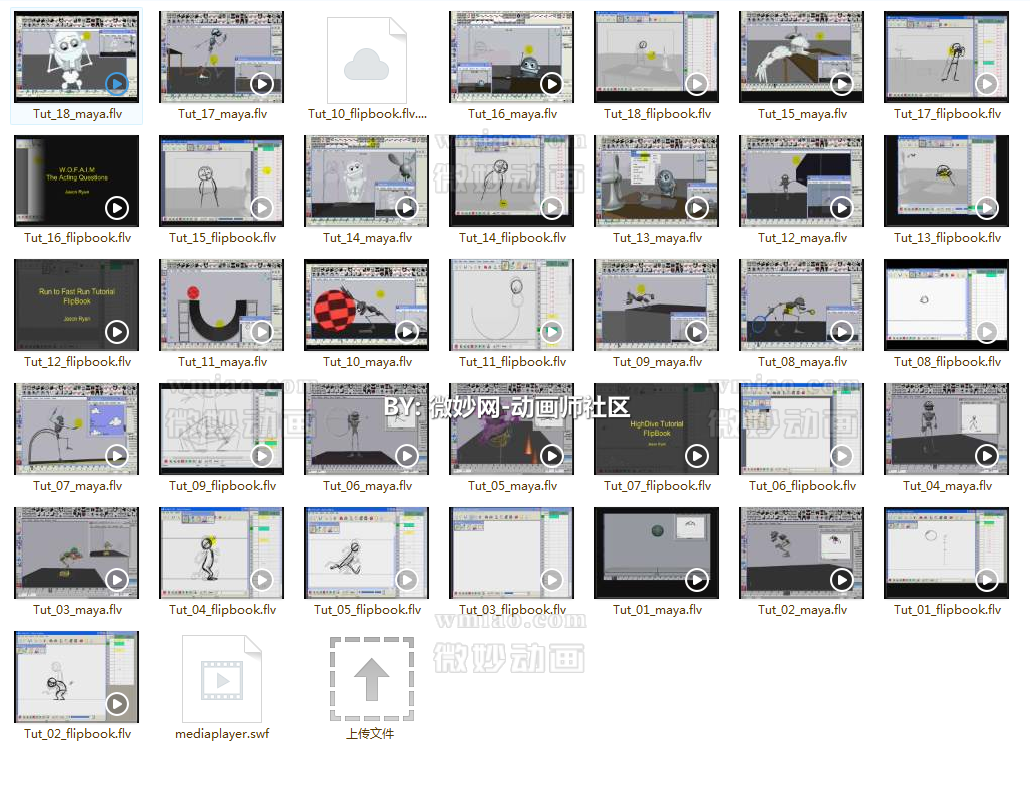Click the upload file arrow icon
Image resolution: width=1030 pixels, height=812 pixels.
[371, 678]
